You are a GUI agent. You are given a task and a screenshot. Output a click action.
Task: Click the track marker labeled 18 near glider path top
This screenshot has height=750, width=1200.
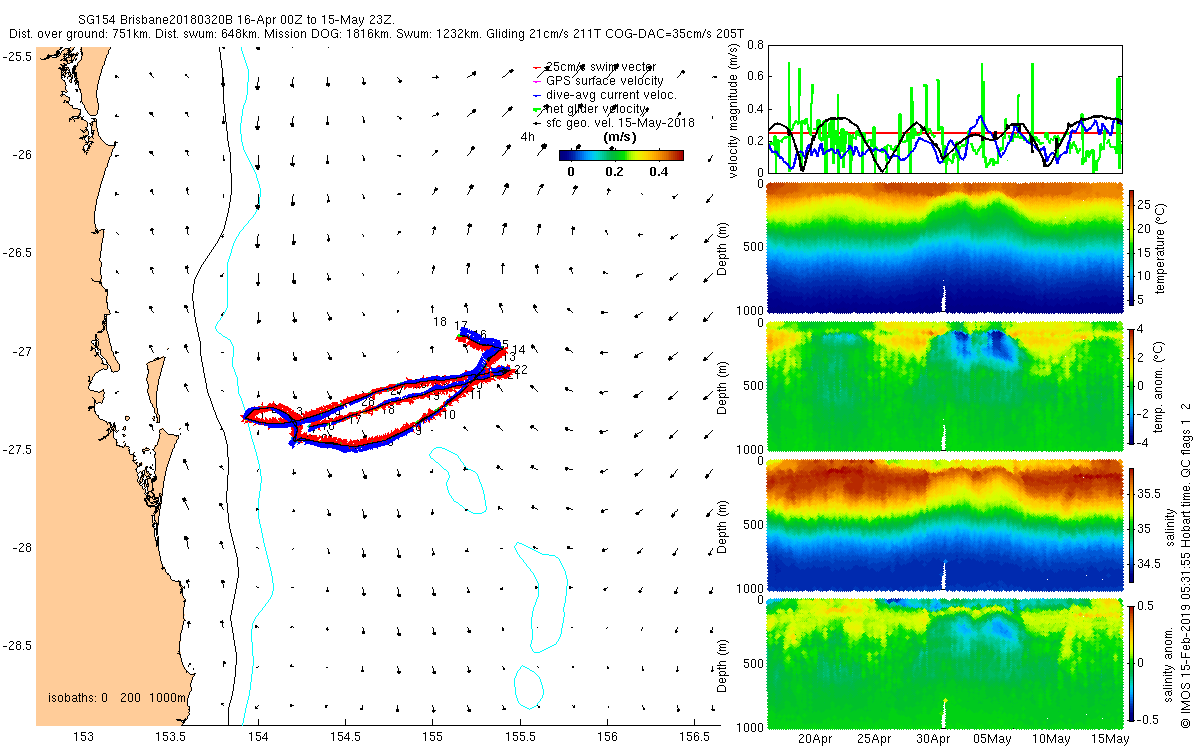(x=440, y=322)
